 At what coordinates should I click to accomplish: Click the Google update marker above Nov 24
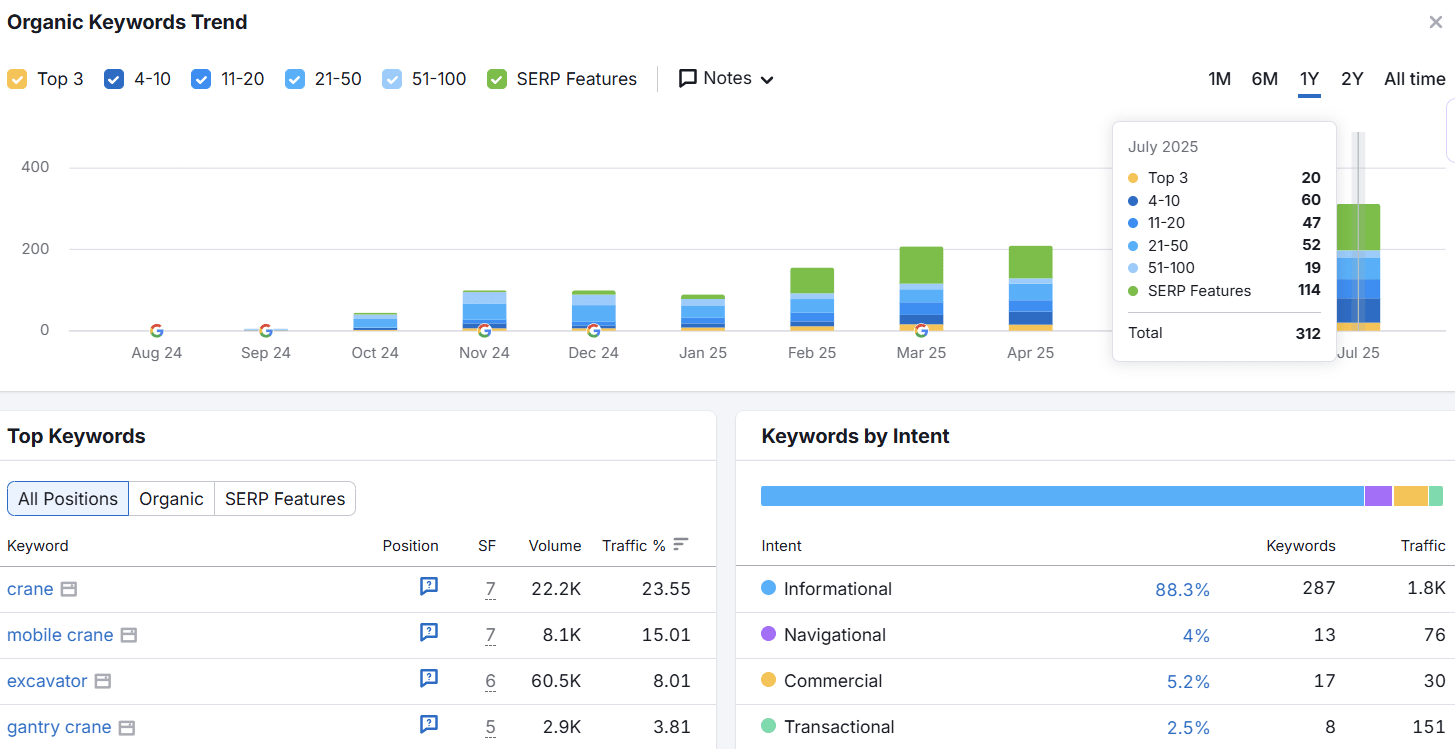click(484, 330)
